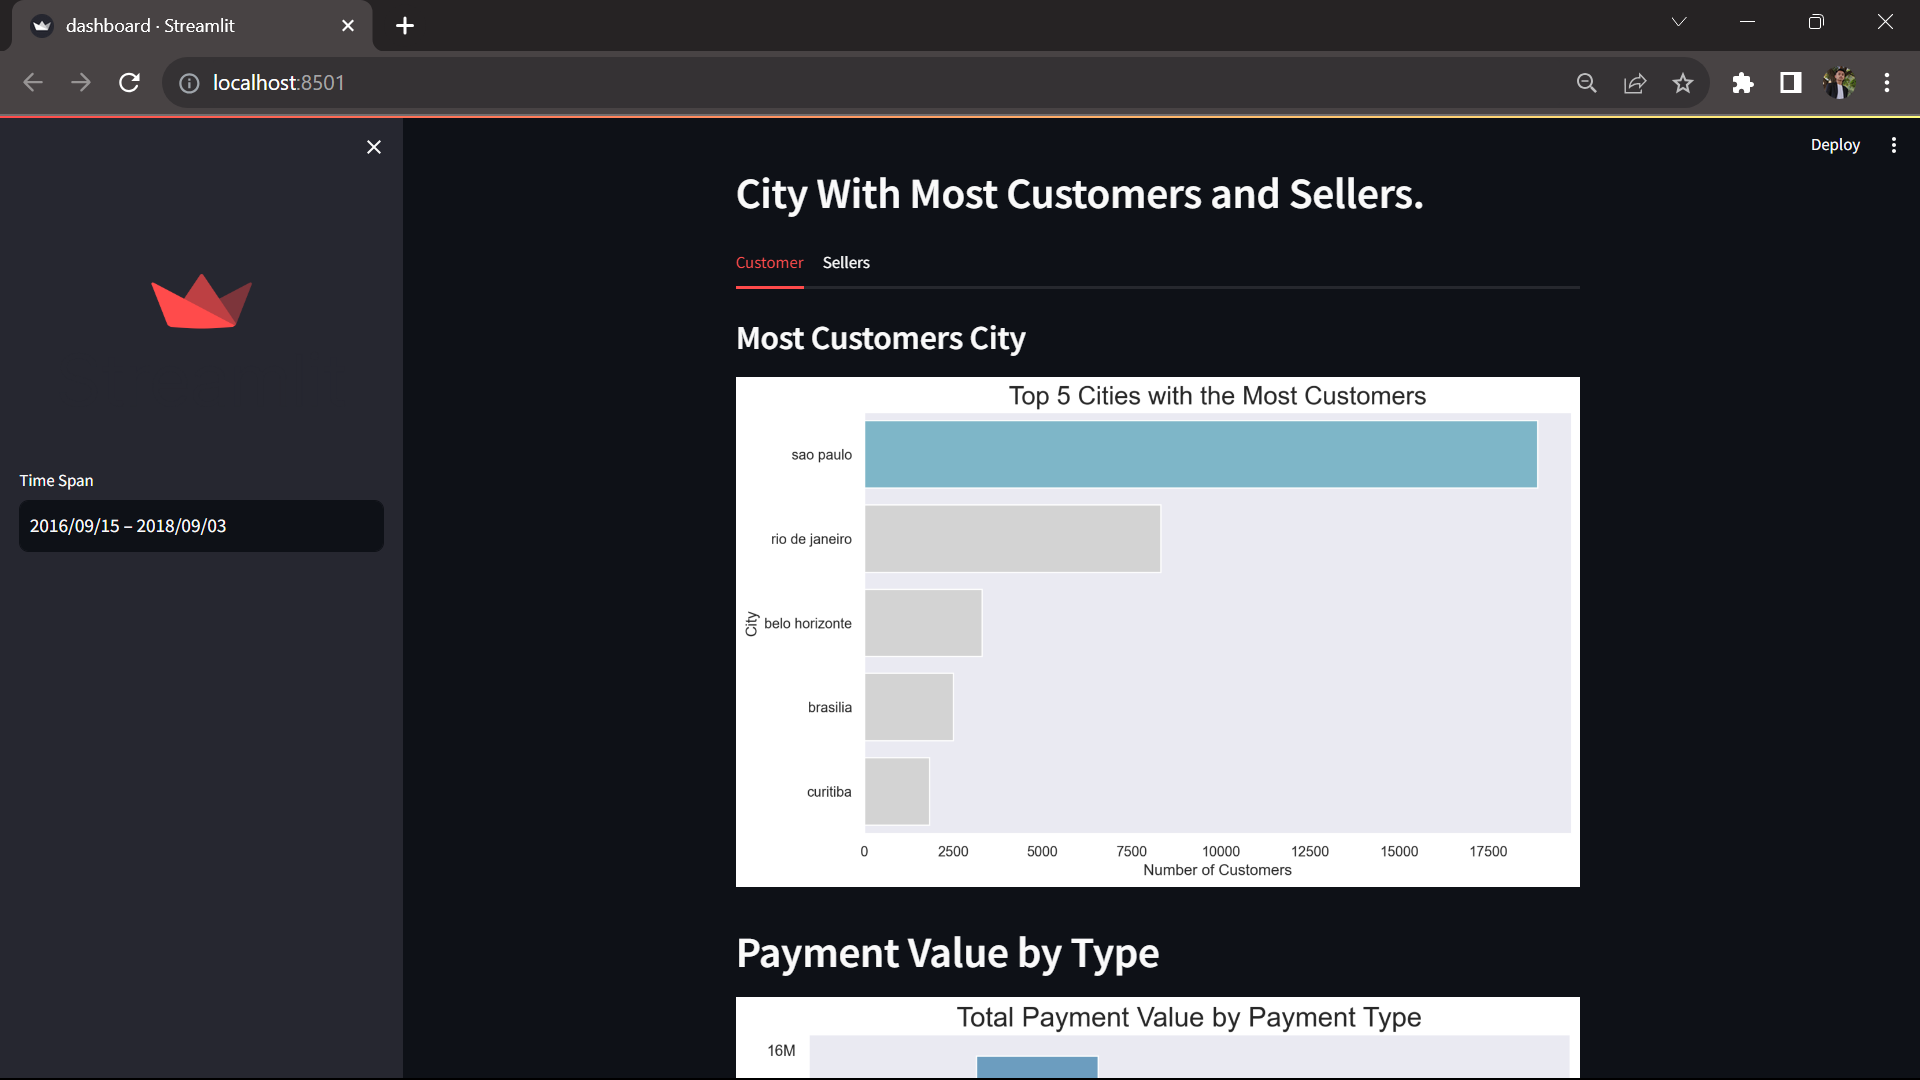Click the 'Payment Value by Type' heading

947,953
